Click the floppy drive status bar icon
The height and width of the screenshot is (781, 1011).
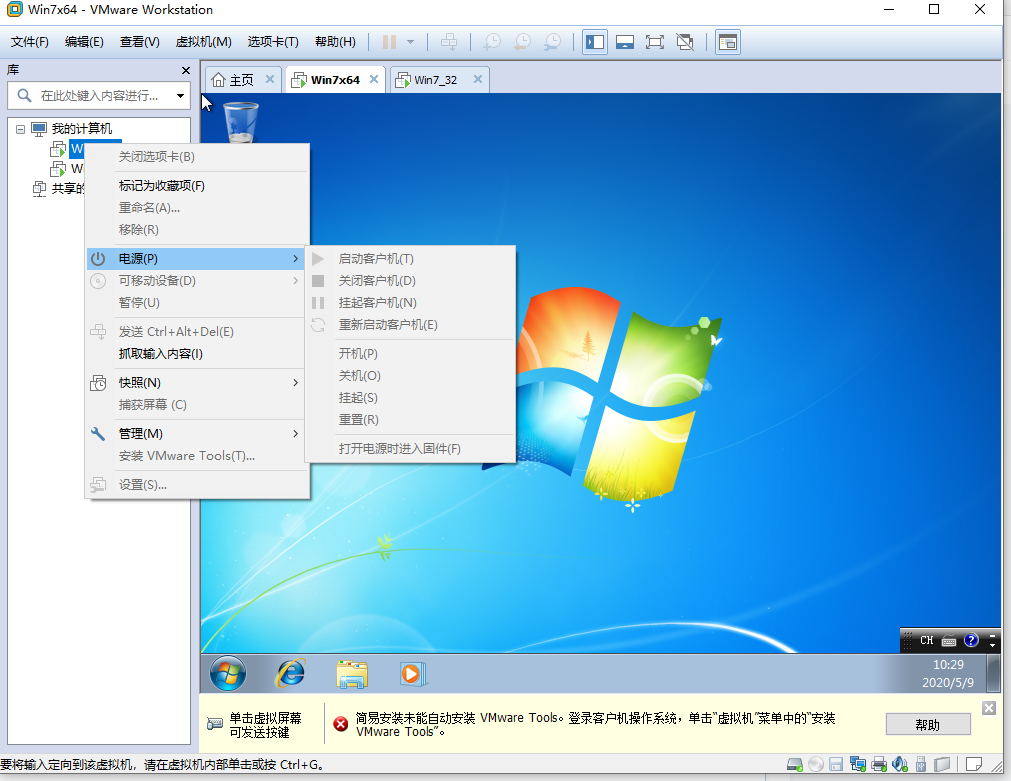click(836, 765)
